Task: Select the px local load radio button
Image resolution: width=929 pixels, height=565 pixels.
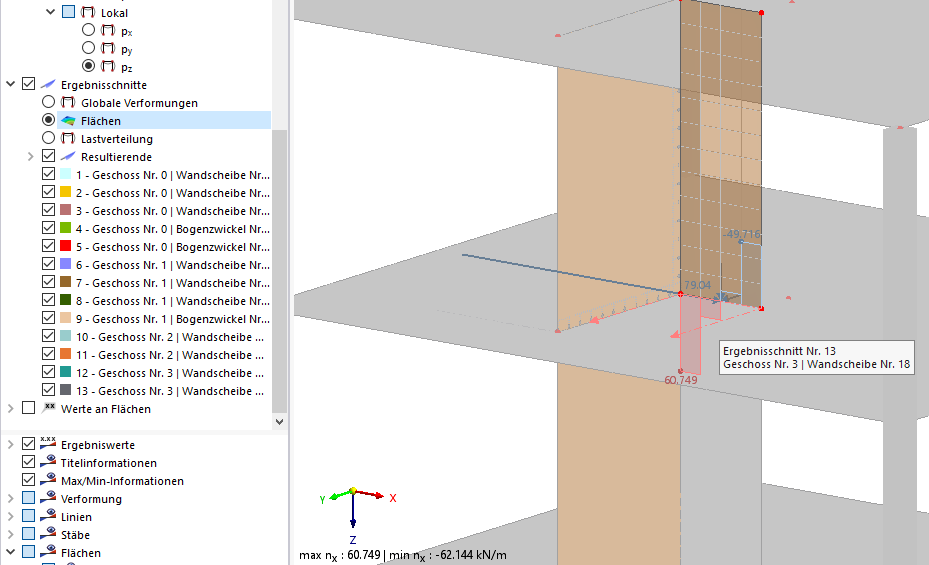Action: [88, 30]
